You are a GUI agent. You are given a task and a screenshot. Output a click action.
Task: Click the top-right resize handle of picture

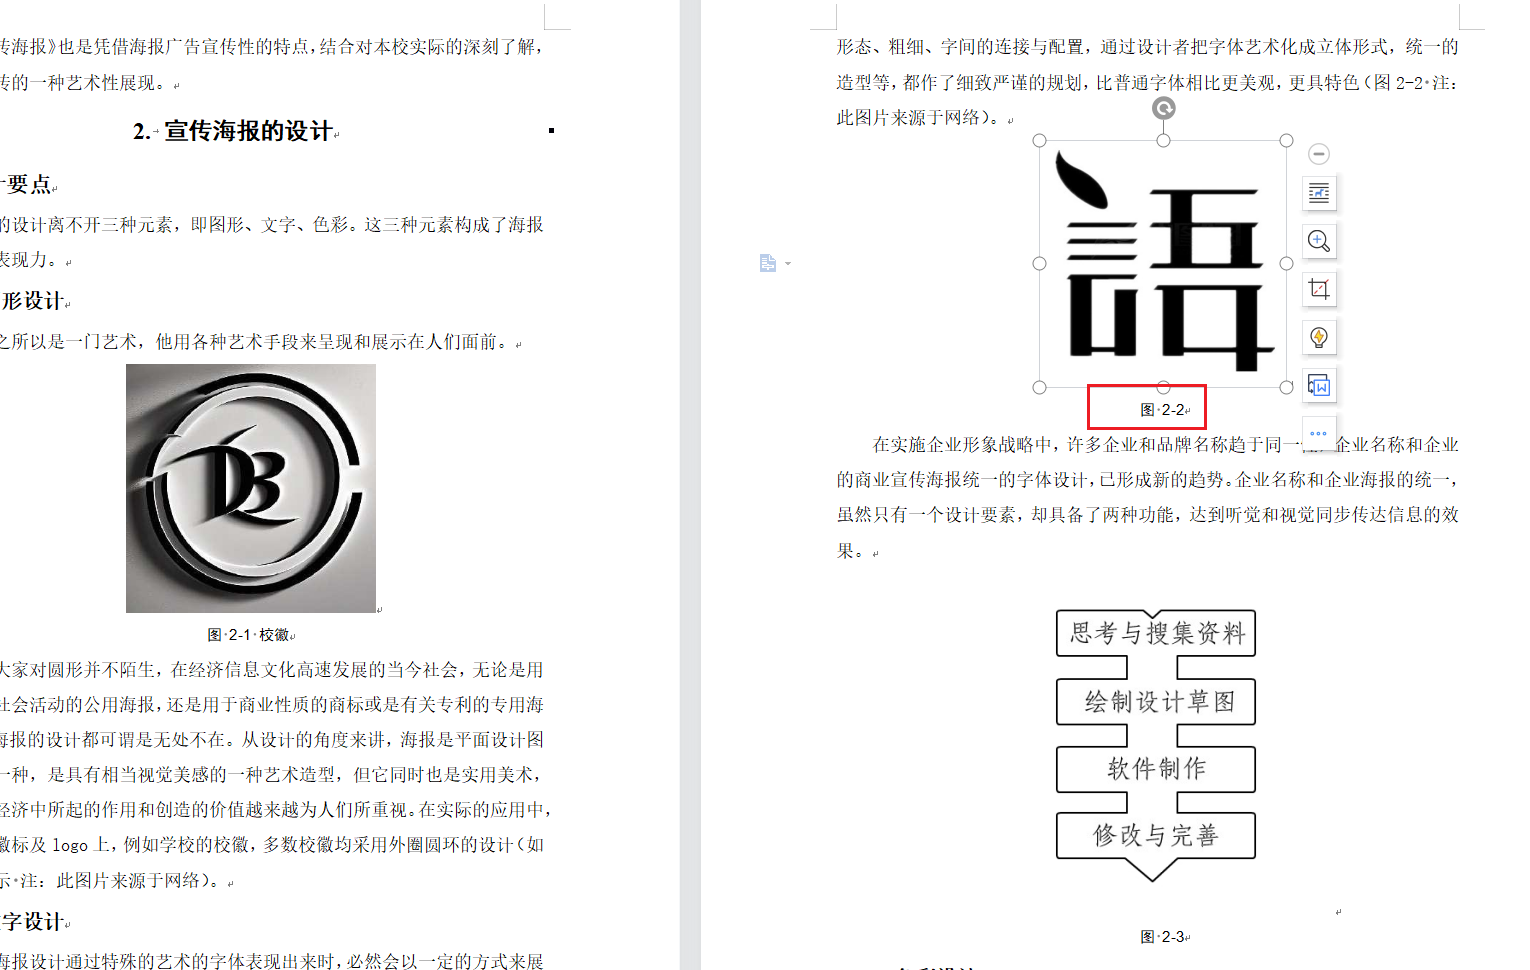1287,141
